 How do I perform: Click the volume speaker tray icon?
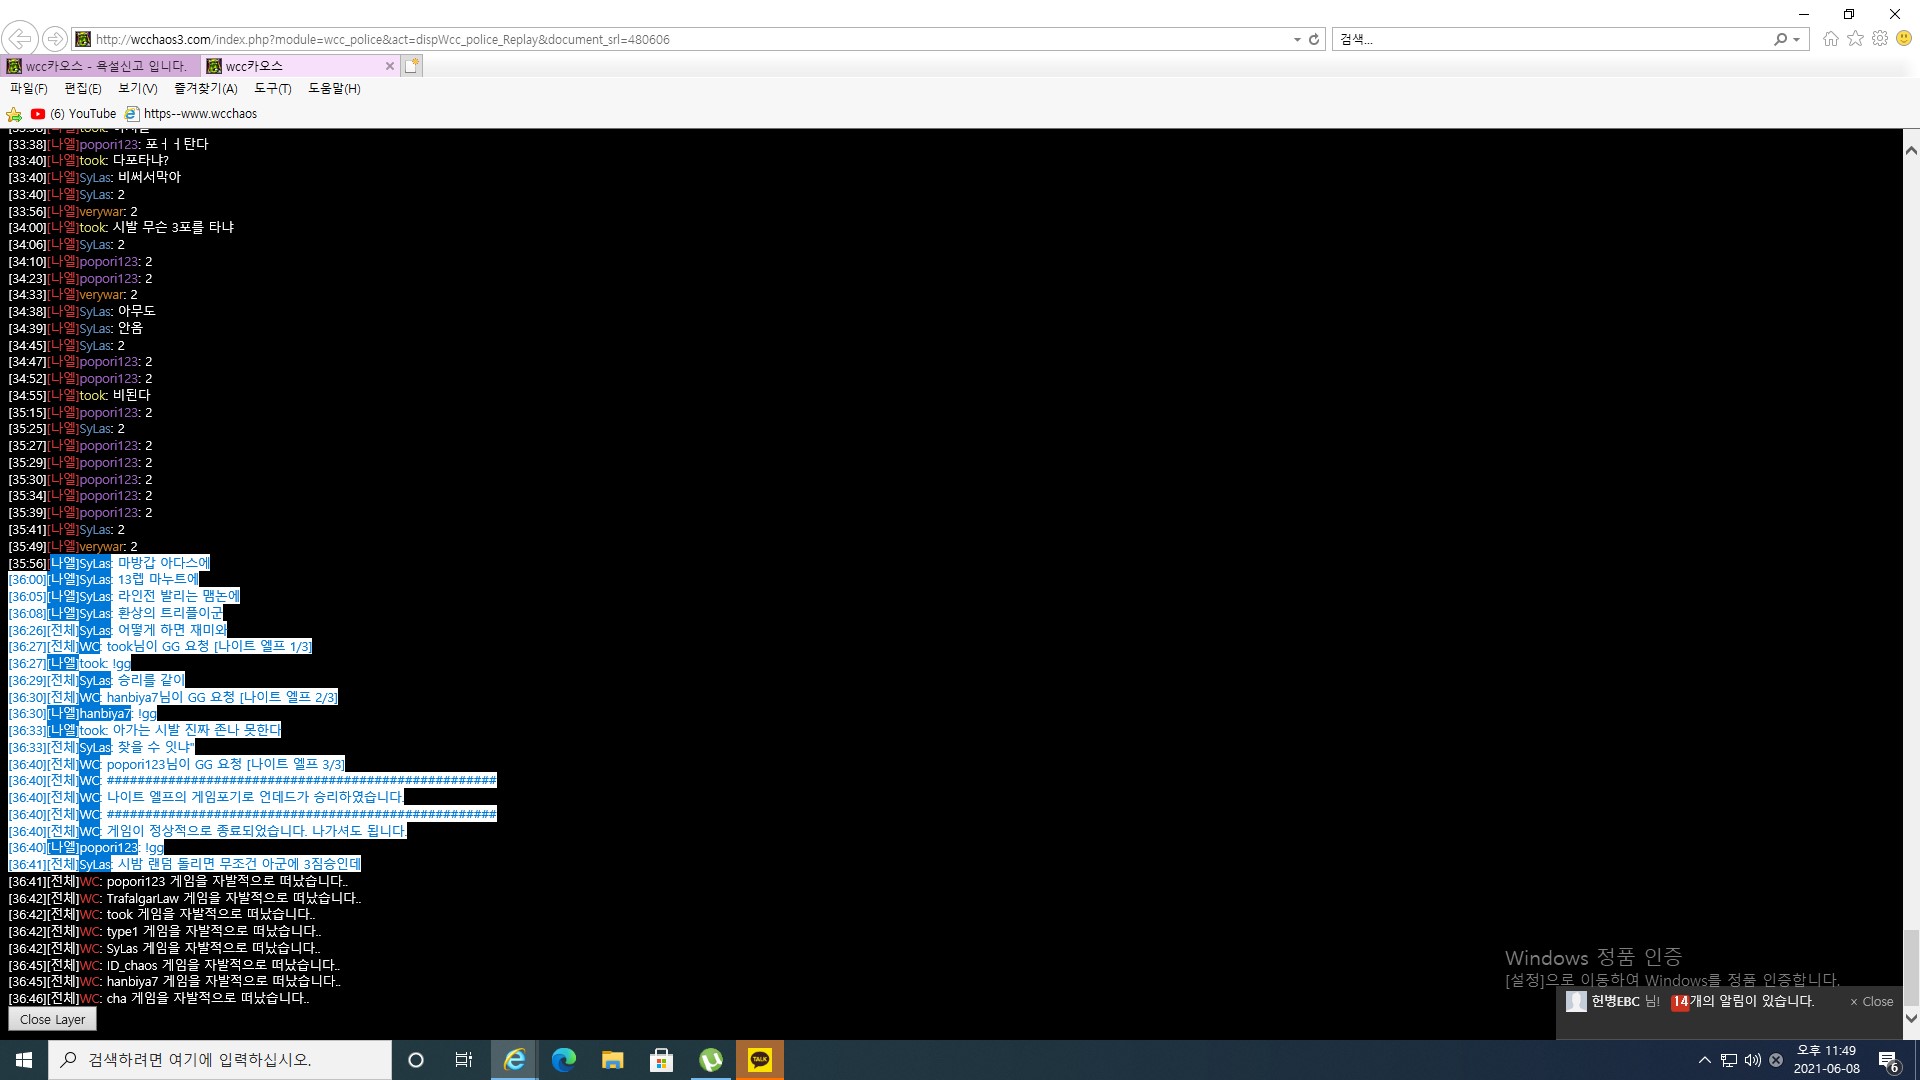(1752, 1060)
